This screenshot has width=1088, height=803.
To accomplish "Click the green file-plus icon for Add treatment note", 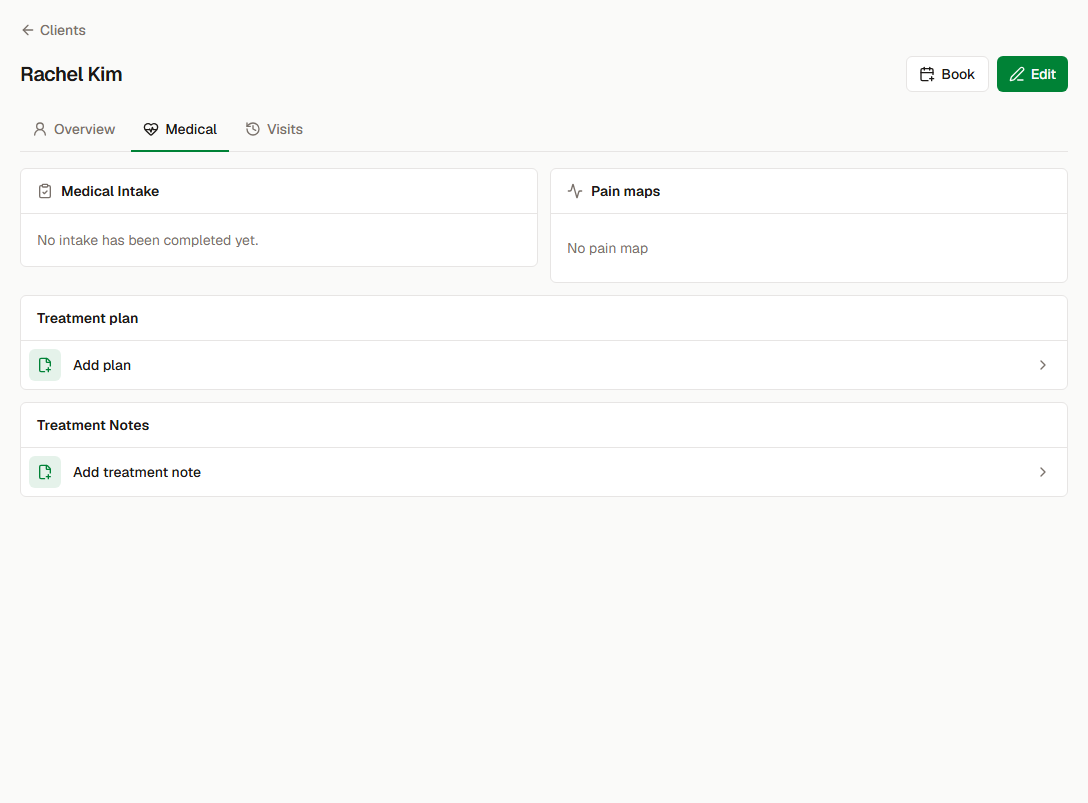I will pos(45,472).
